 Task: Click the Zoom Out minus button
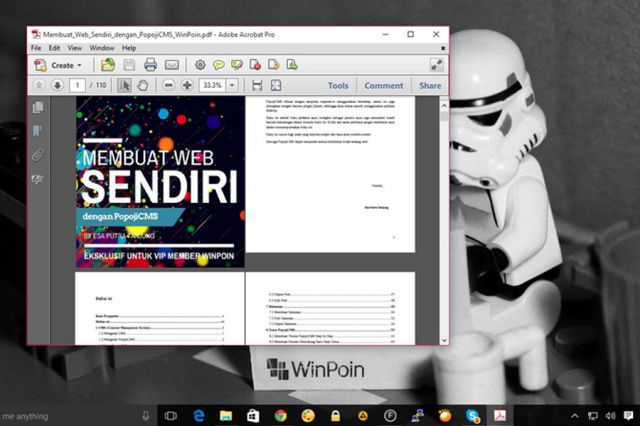point(169,85)
